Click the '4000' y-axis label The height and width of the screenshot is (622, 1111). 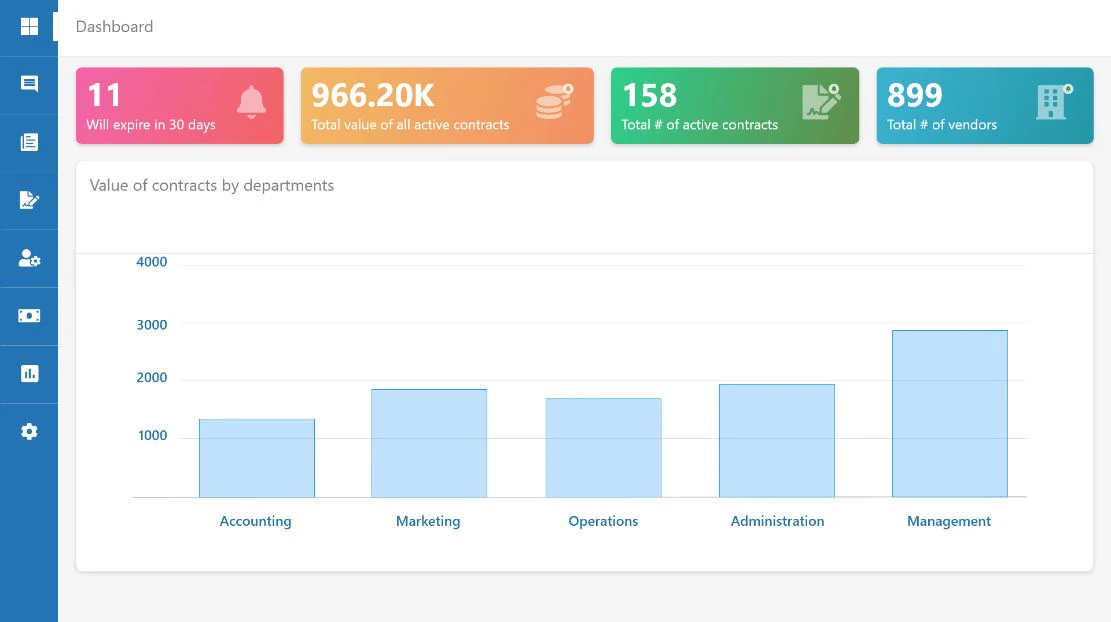click(x=152, y=262)
